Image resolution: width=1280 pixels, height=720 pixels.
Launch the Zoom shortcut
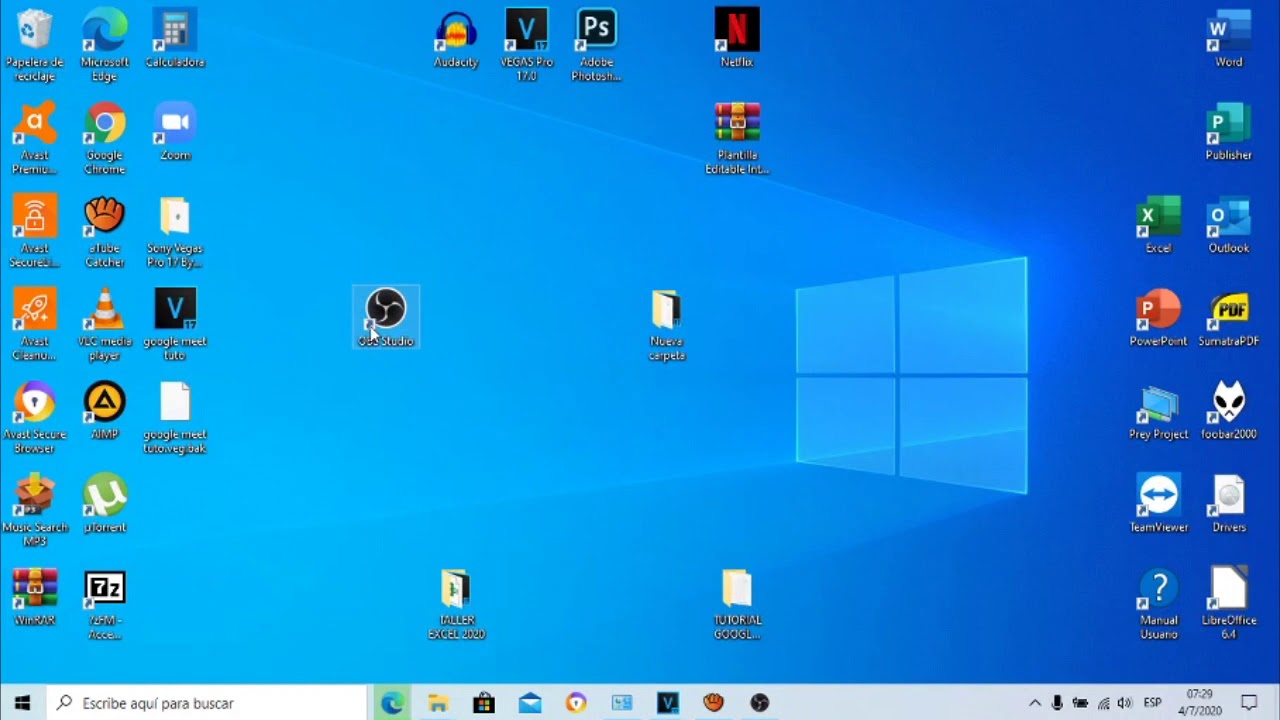coord(175,133)
